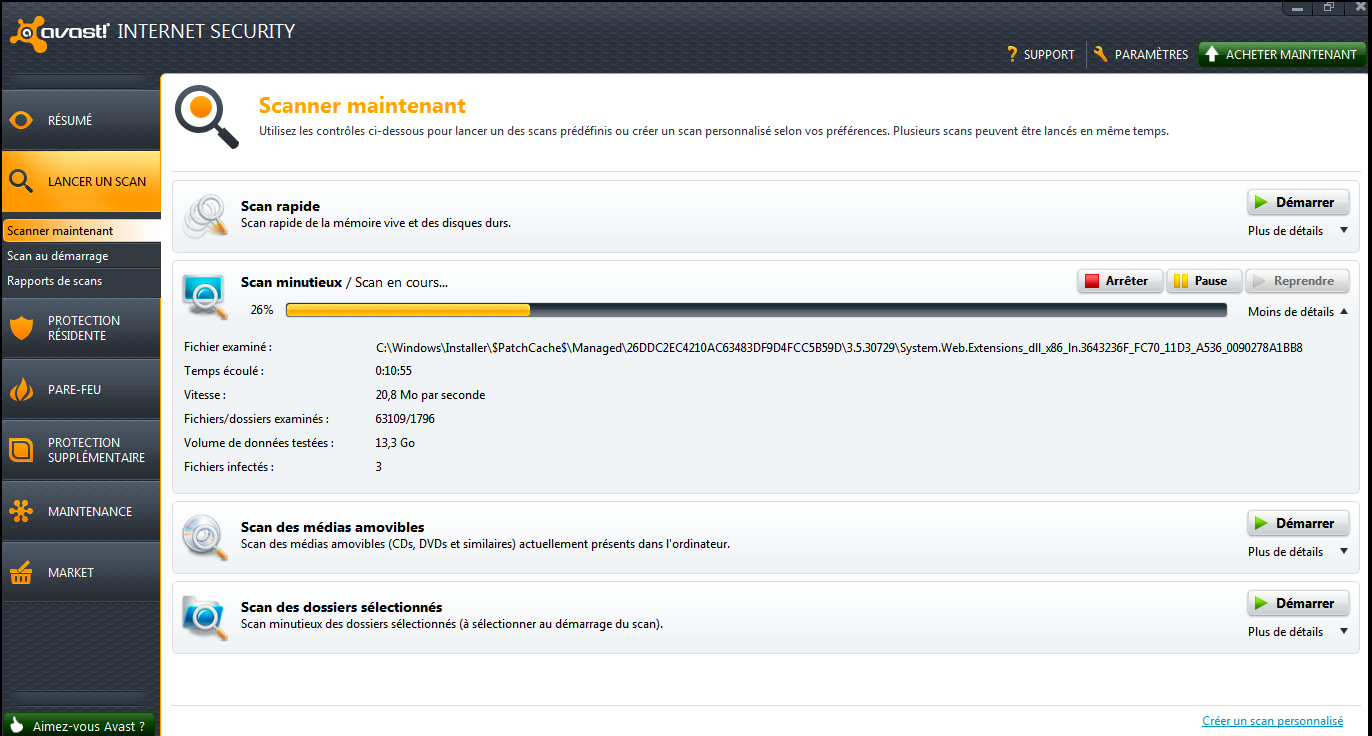Click the Aimez-vous Avast ? button
This screenshot has height=736, width=1372.
click(x=79, y=726)
